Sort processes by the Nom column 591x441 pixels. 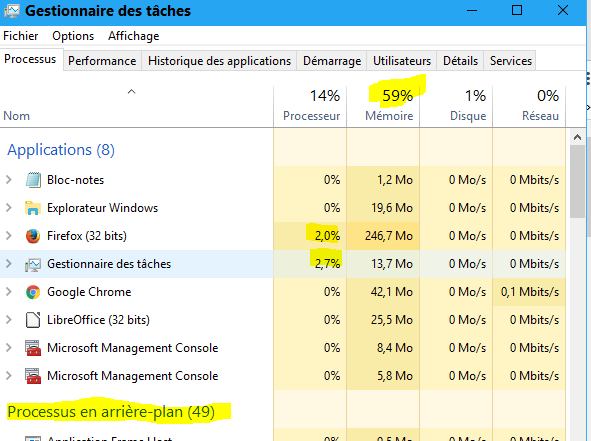coord(136,107)
